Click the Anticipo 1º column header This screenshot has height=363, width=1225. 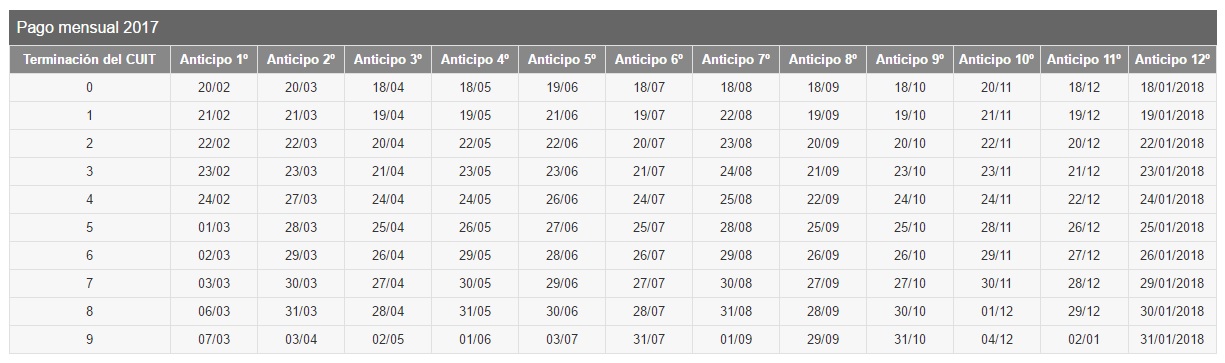point(214,60)
